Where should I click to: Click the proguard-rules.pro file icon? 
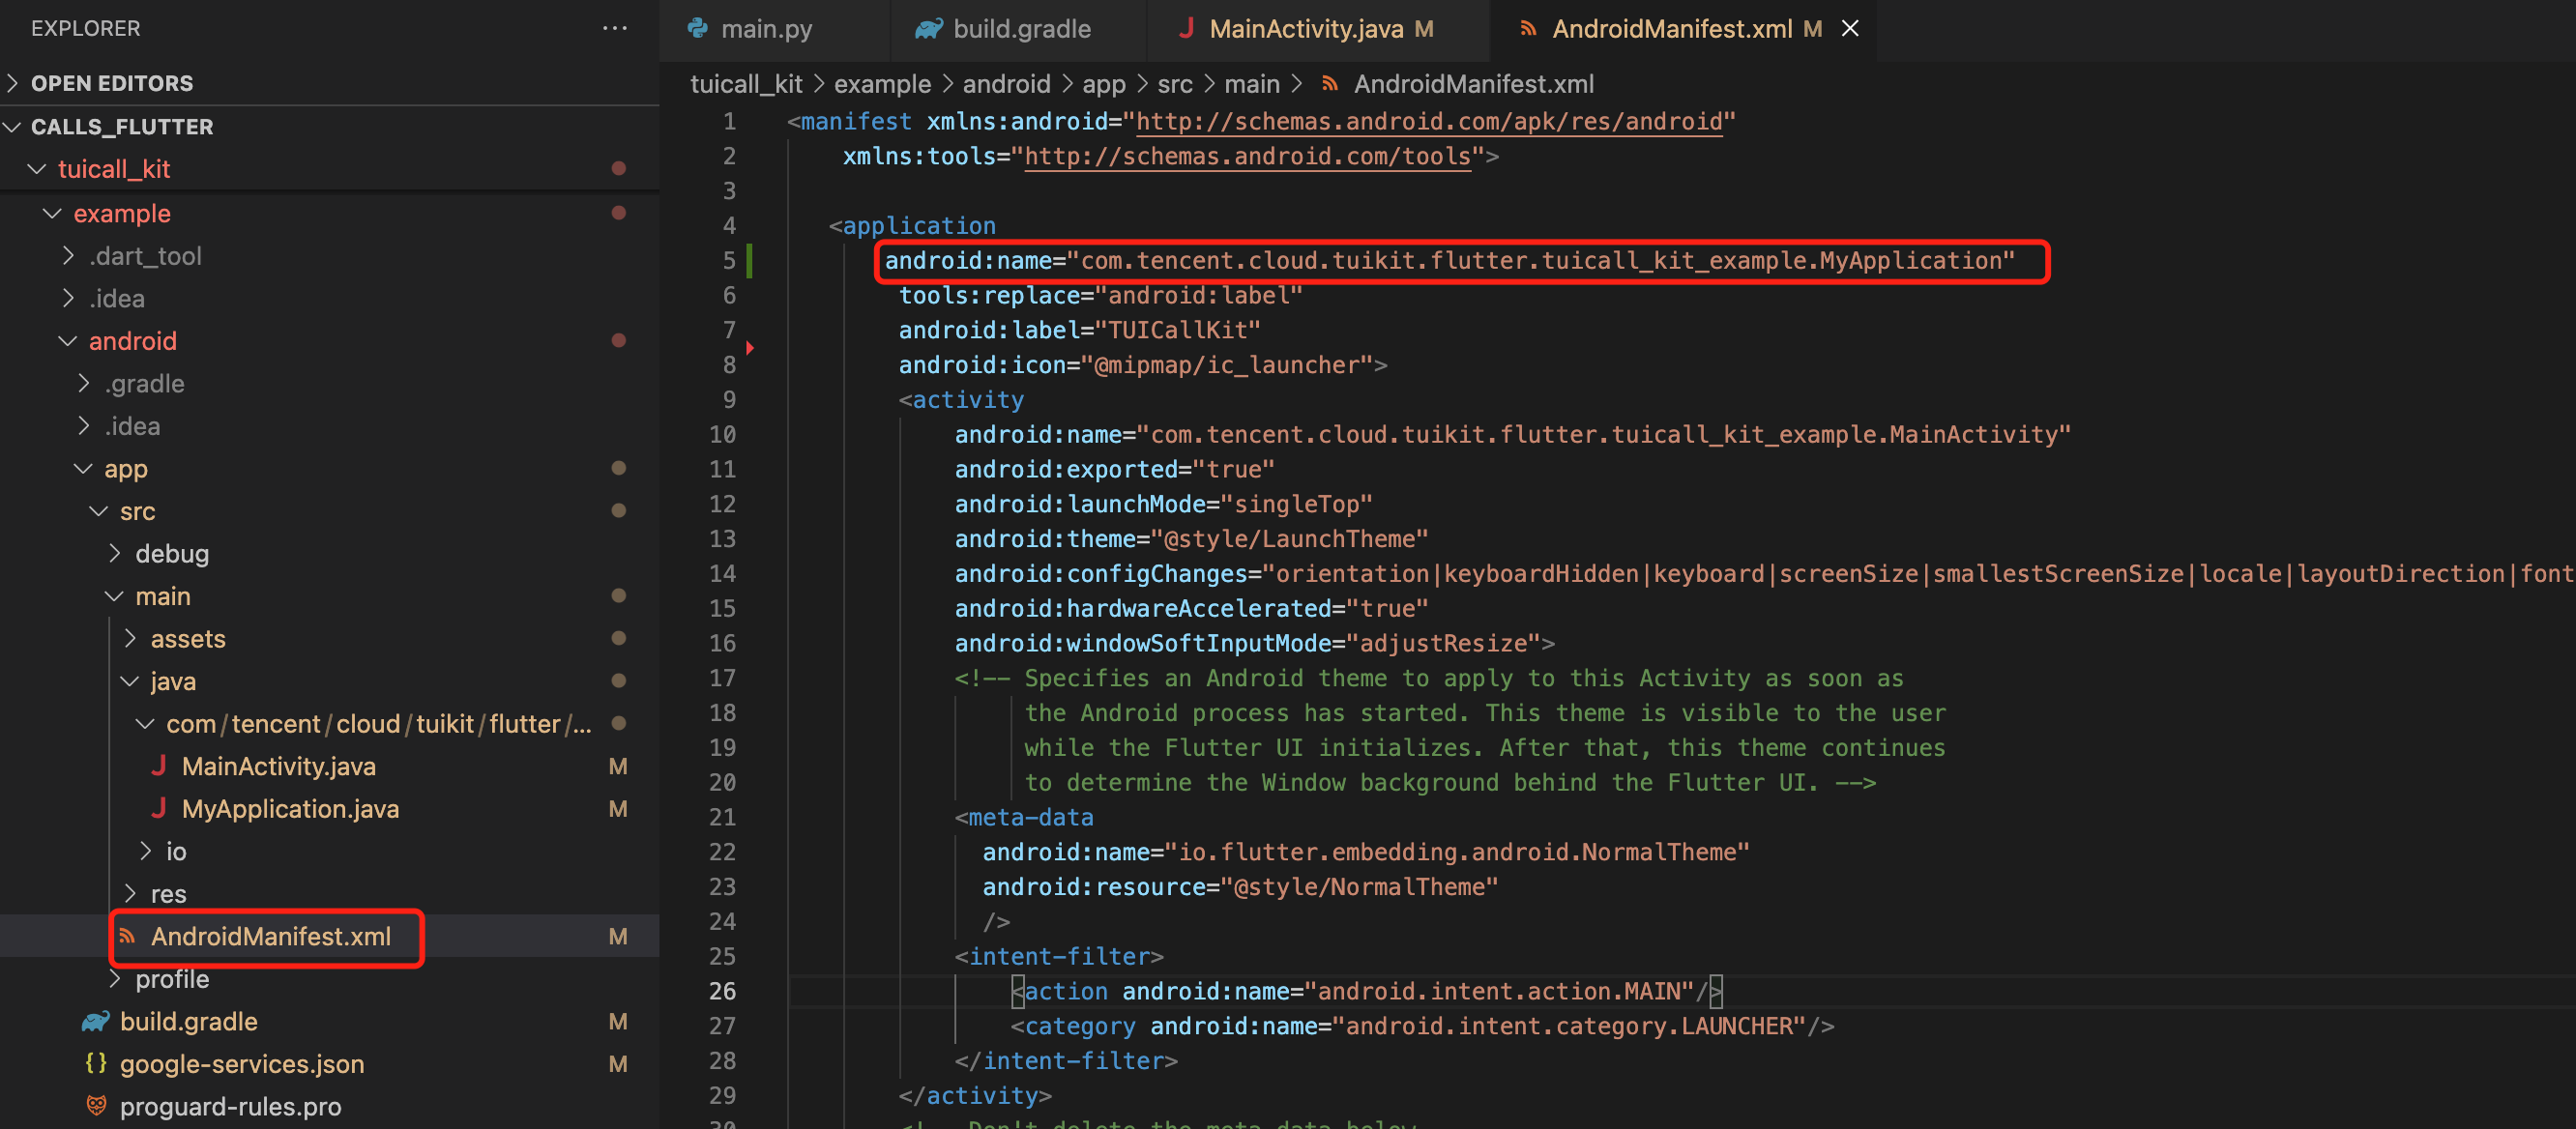point(96,1106)
